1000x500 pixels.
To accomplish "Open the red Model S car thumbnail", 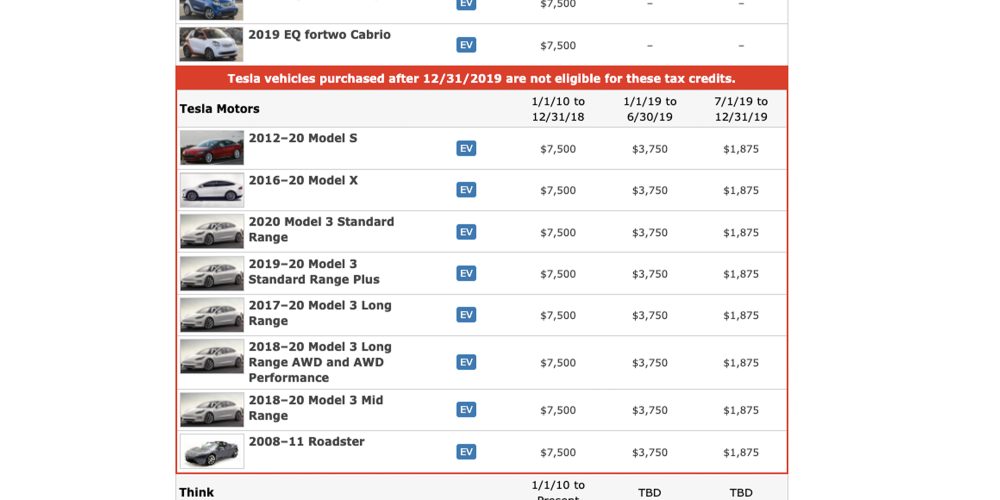I will pyautogui.click(x=211, y=148).
